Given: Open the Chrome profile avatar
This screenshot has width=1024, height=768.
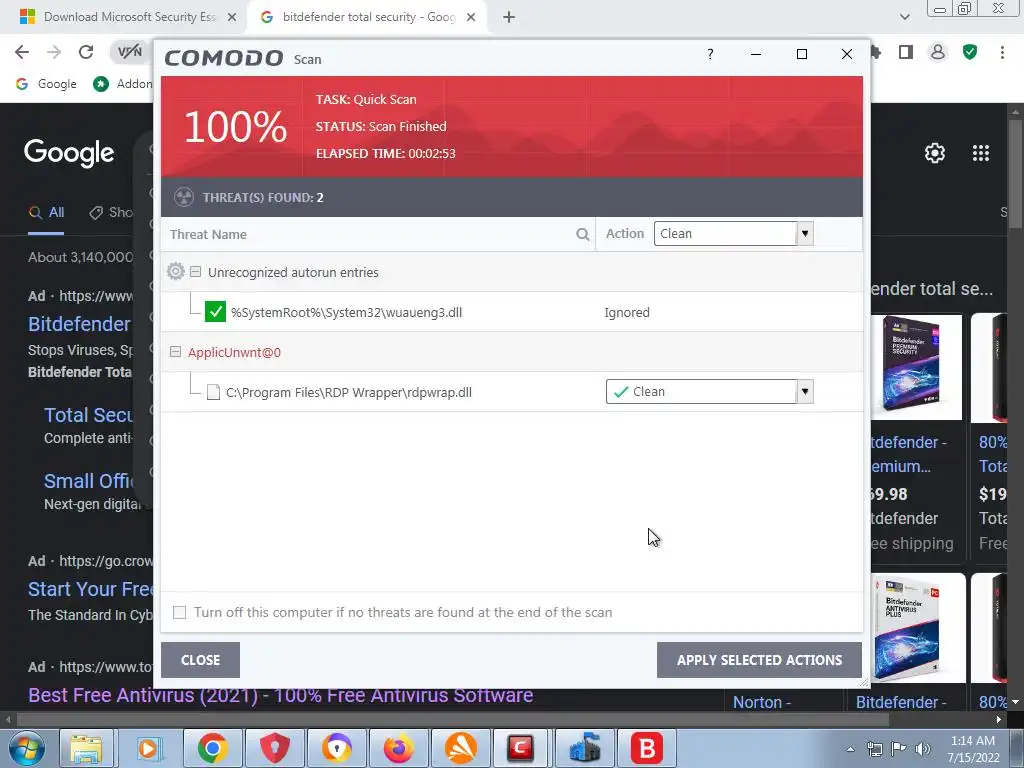Looking at the screenshot, I should pyautogui.click(x=938, y=52).
